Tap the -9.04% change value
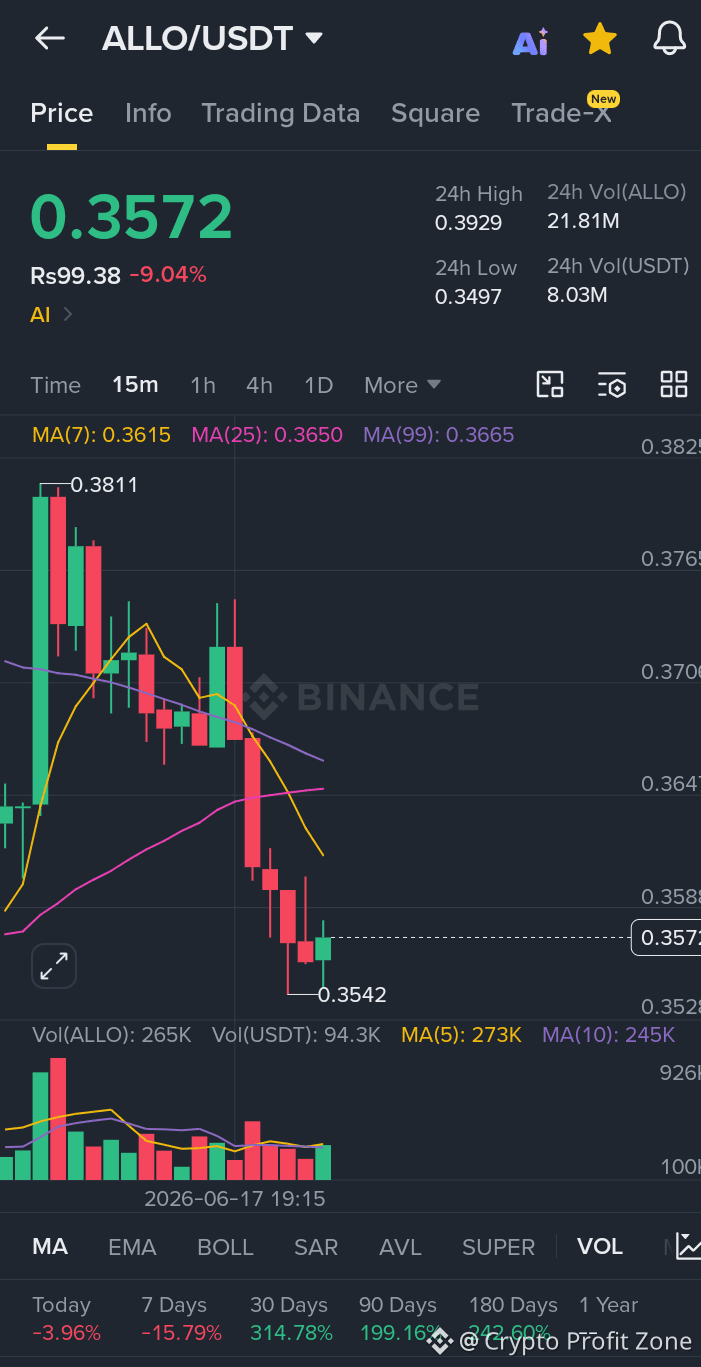The image size is (701, 1367). click(x=168, y=275)
